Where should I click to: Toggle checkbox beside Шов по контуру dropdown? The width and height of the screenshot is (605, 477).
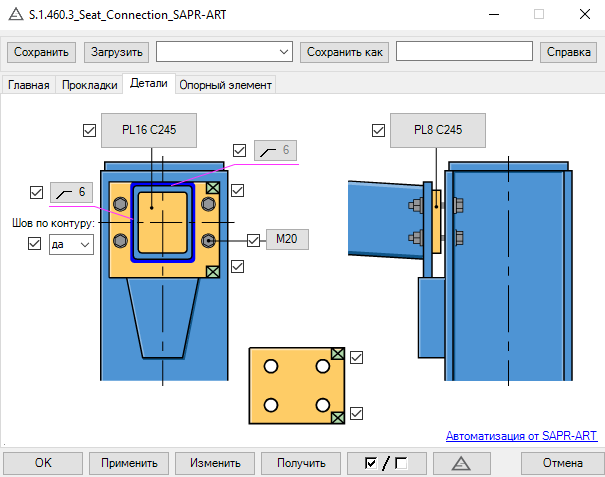pyautogui.click(x=35, y=244)
